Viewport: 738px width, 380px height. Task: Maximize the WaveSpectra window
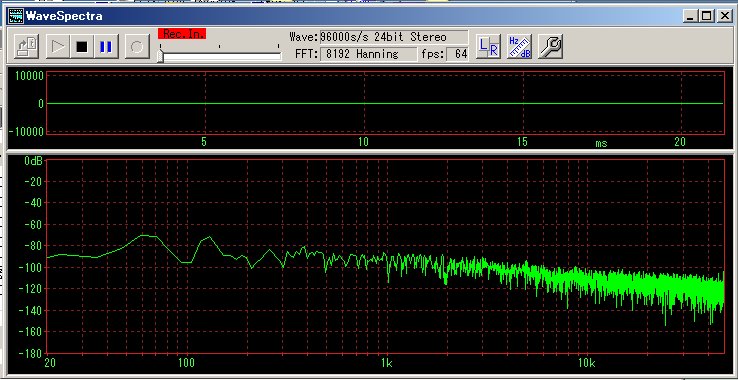(x=707, y=16)
